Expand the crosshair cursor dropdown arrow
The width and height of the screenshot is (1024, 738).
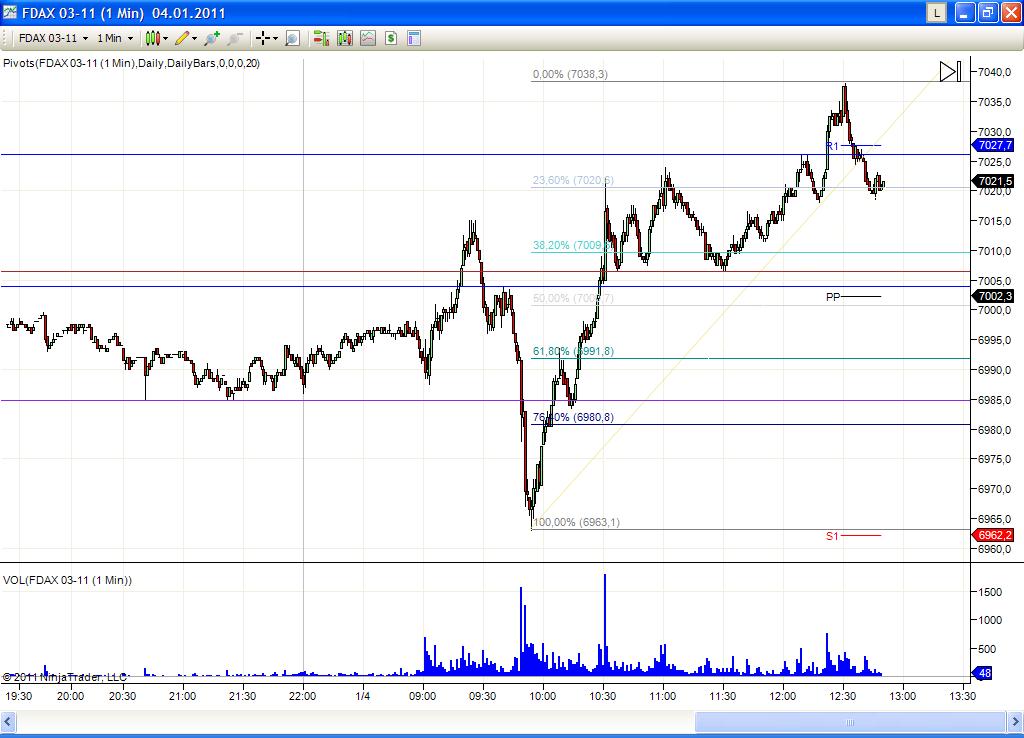coord(274,38)
